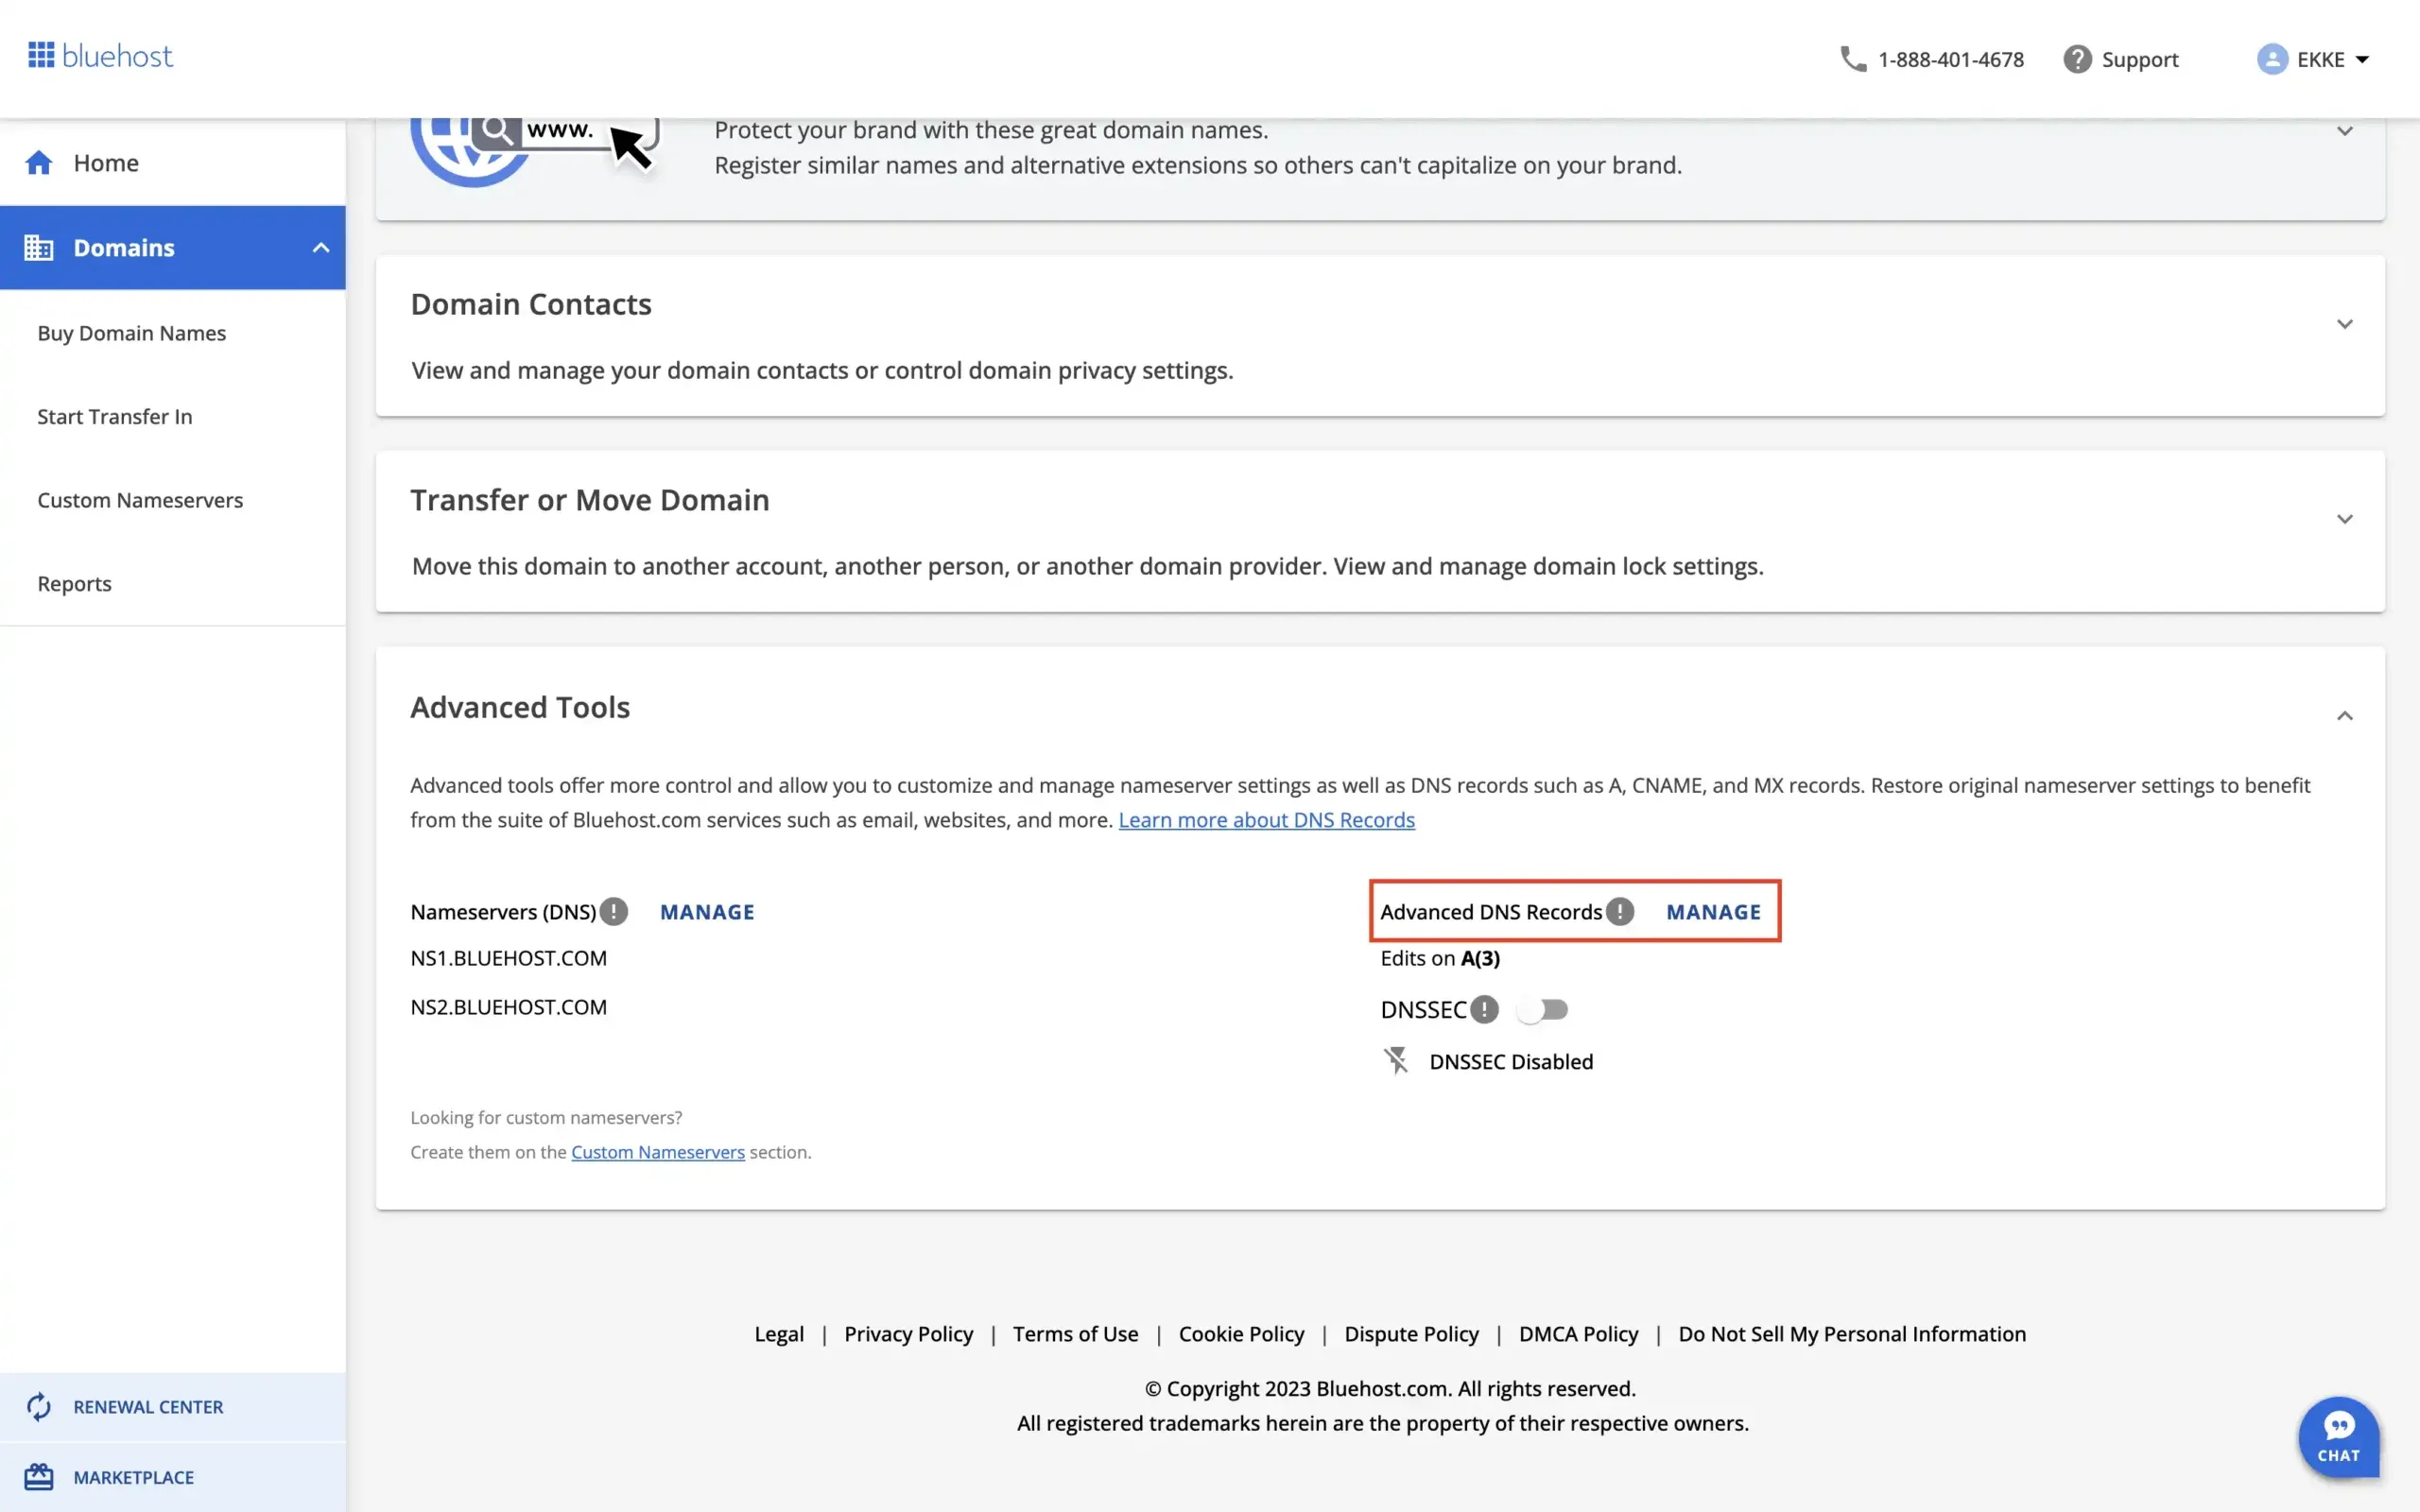The height and width of the screenshot is (1512, 2420).
Task: Click the Nameservers (DNS) info icon
Action: coord(613,911)
